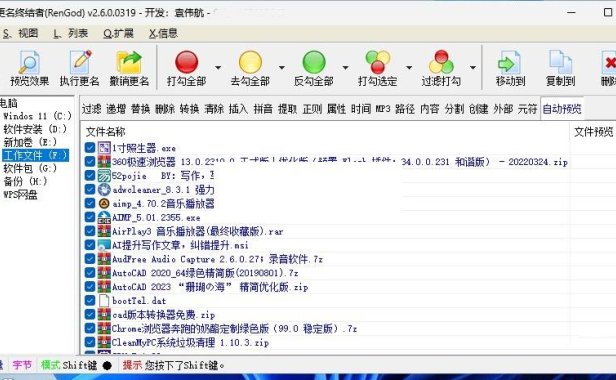The height and width of the screenshot is (380, 616).
Task: Open the S.视图 menu
Action: [20, 33]
